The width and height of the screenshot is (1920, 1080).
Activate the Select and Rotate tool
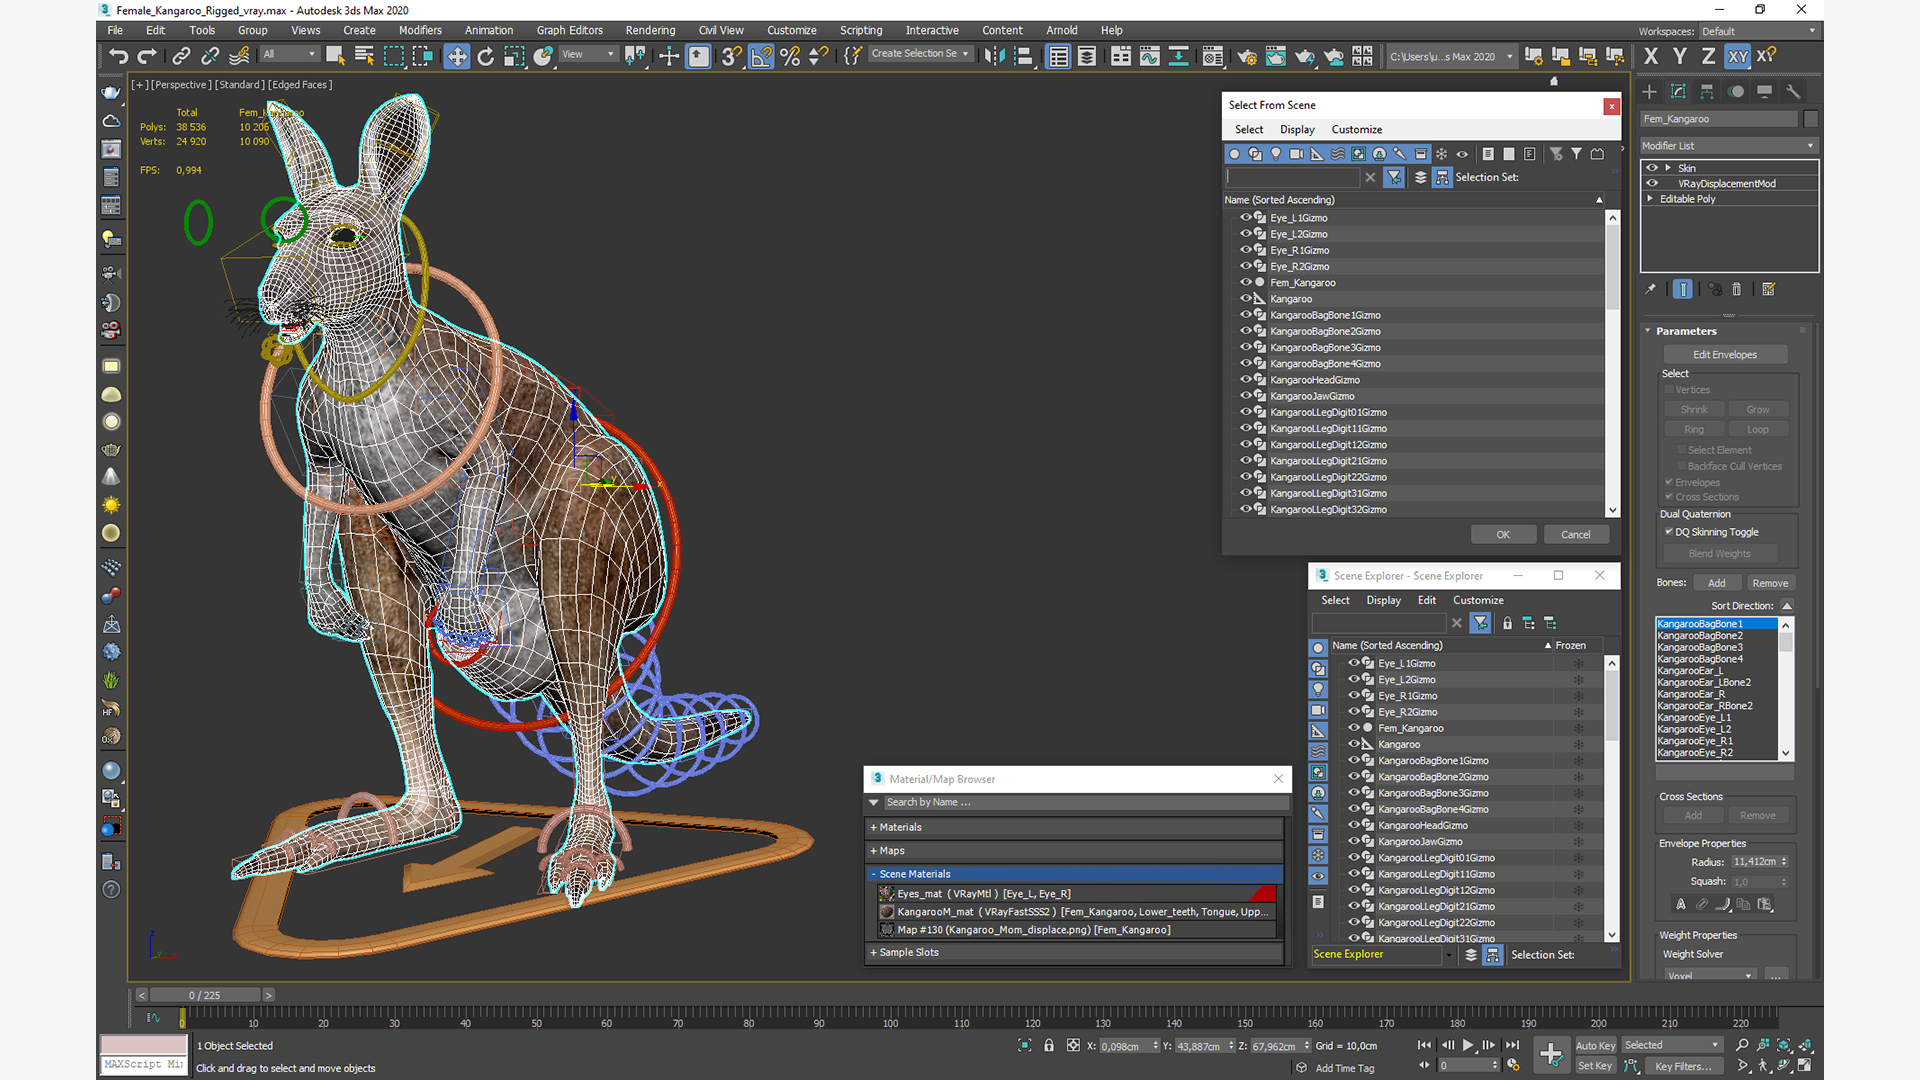click(486, 56)
